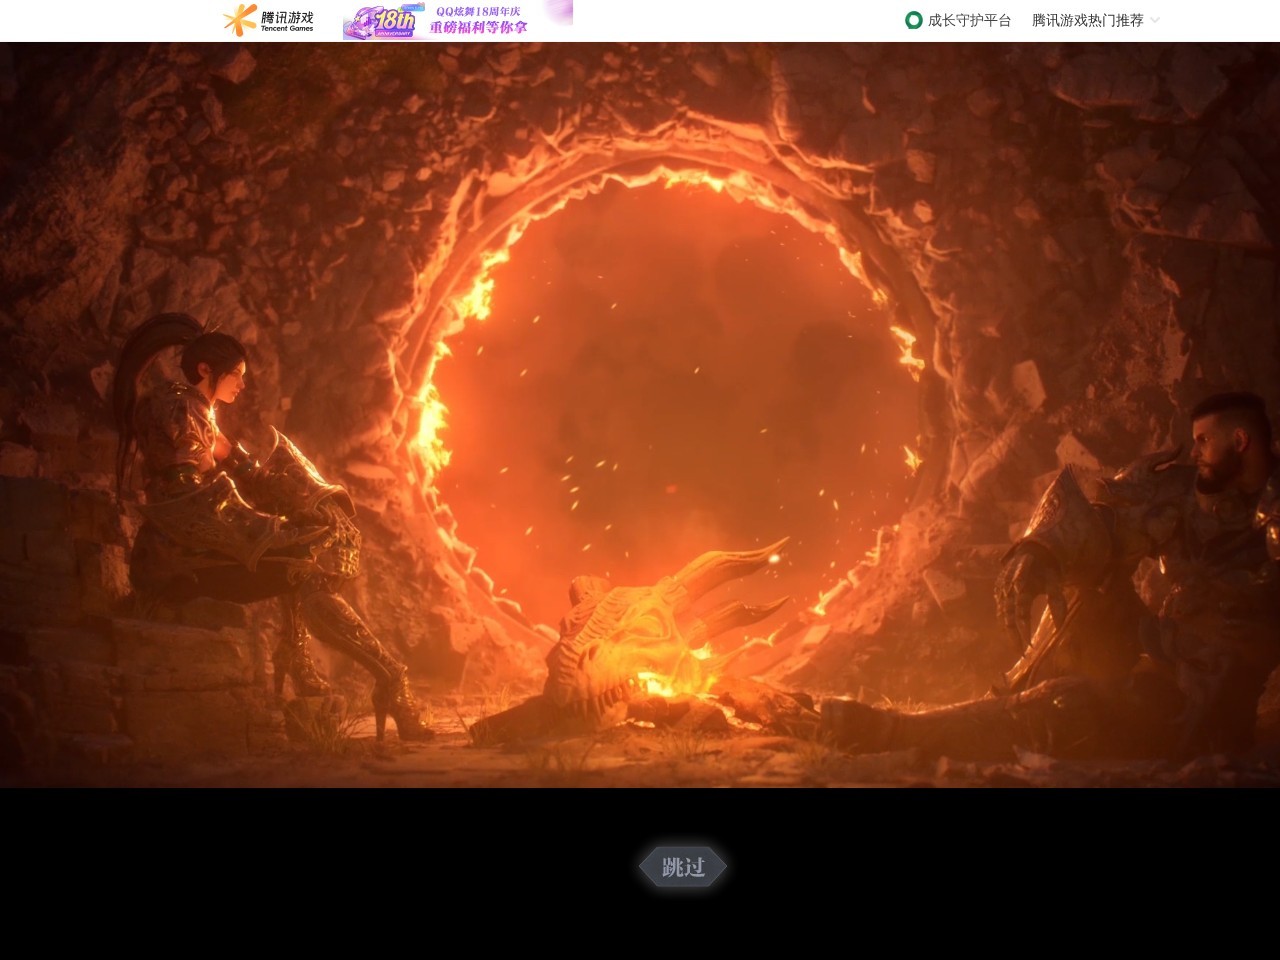Image resolution: width=1280 pixels, height=960 pixels.
Task: Click the Tencent Games logo
Action: click(x=268, y=20)
